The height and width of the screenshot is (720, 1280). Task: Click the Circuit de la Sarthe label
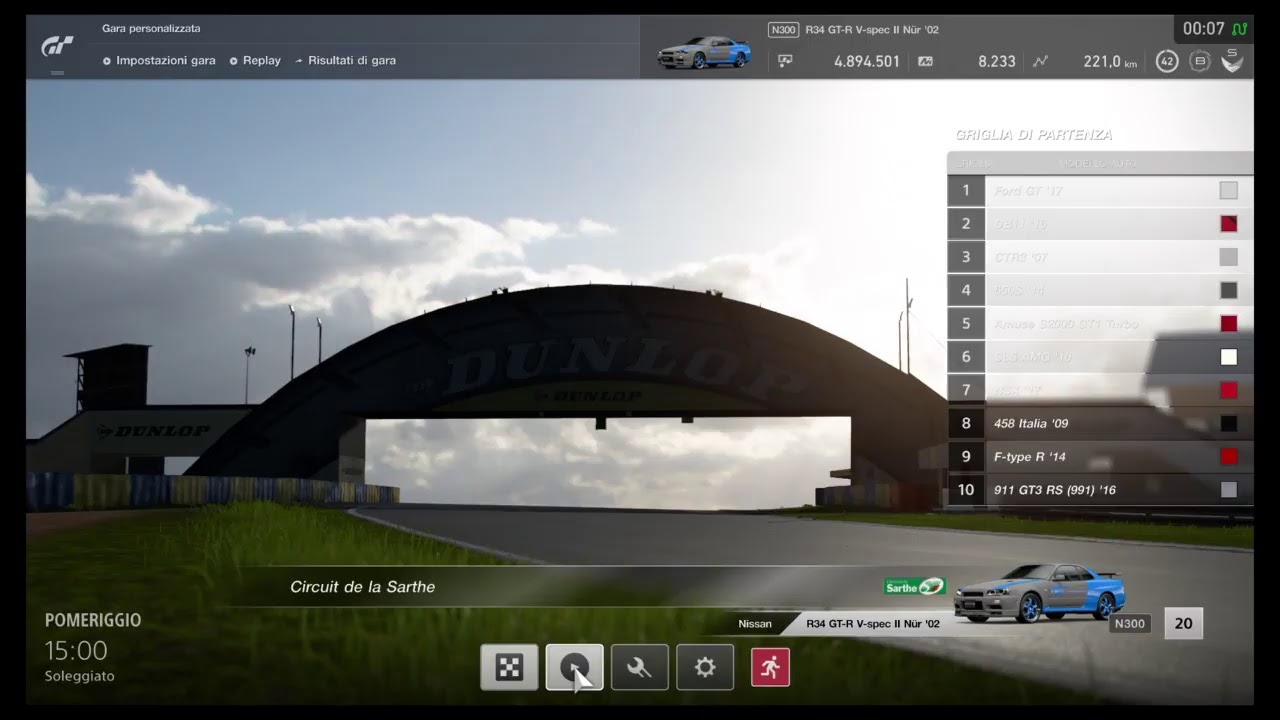[x=362, y=587]
